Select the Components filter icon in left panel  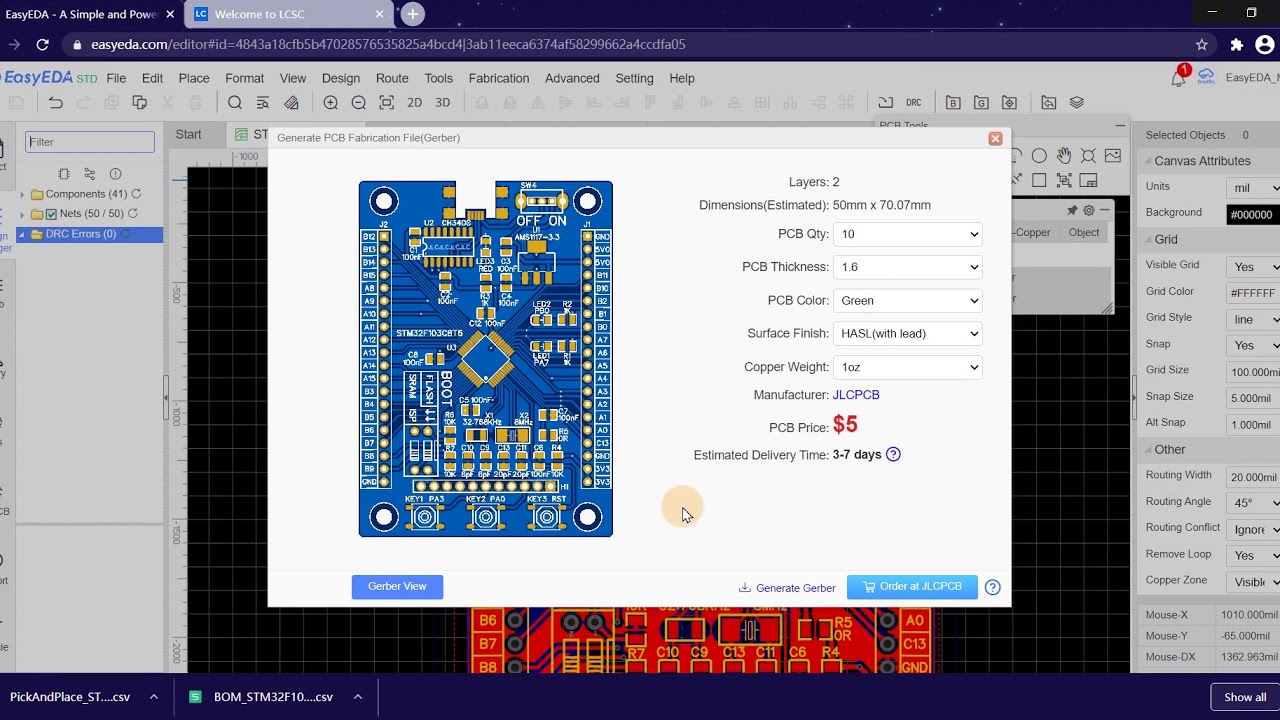click(64, 174)
